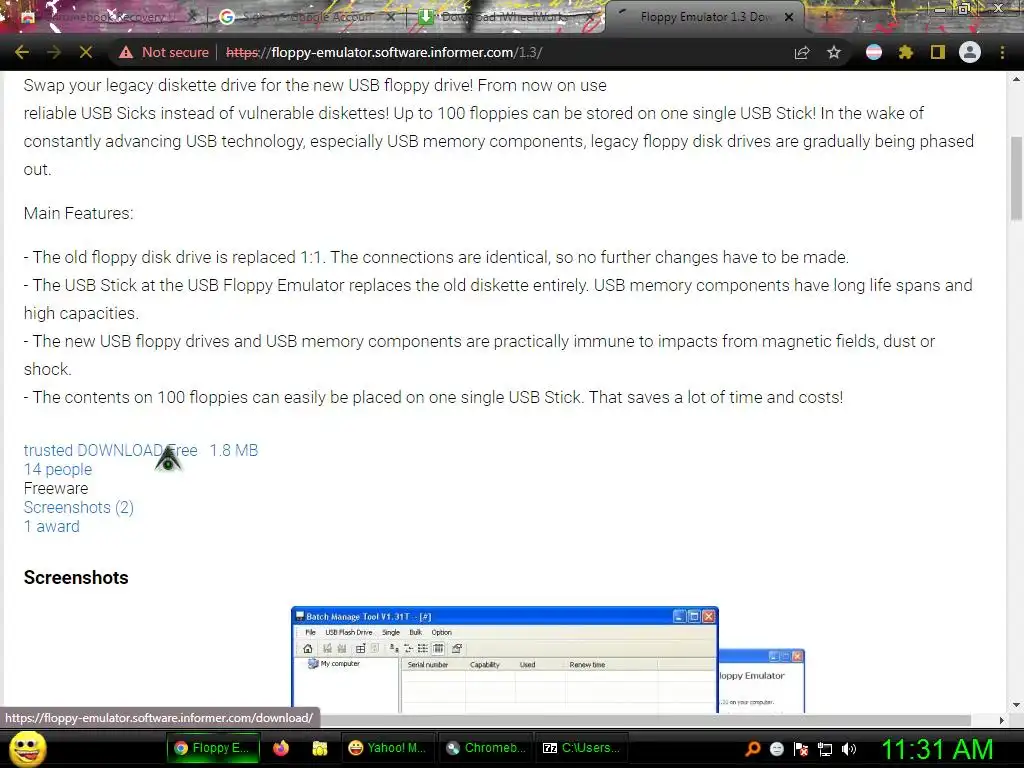Click the striped flag extension icon
This screenshot has width=1024, height=768.
click(874, 52)
